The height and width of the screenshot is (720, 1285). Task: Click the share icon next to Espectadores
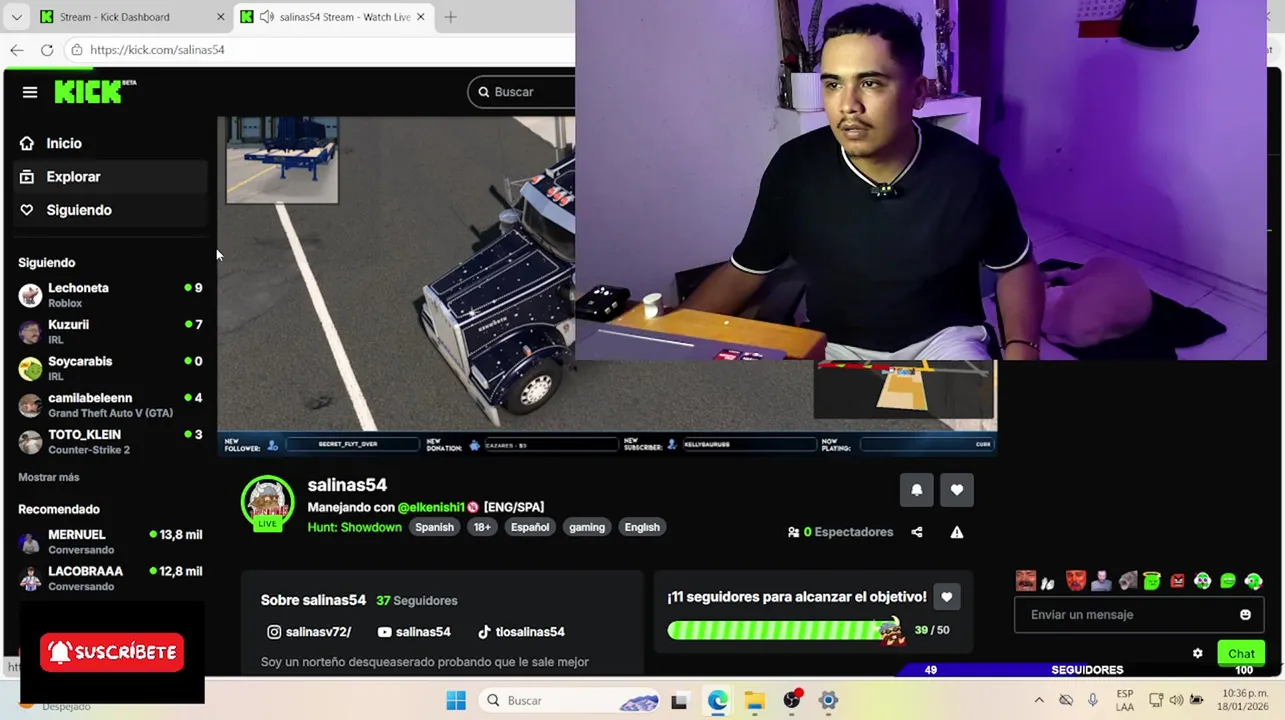tap(917, 532)
